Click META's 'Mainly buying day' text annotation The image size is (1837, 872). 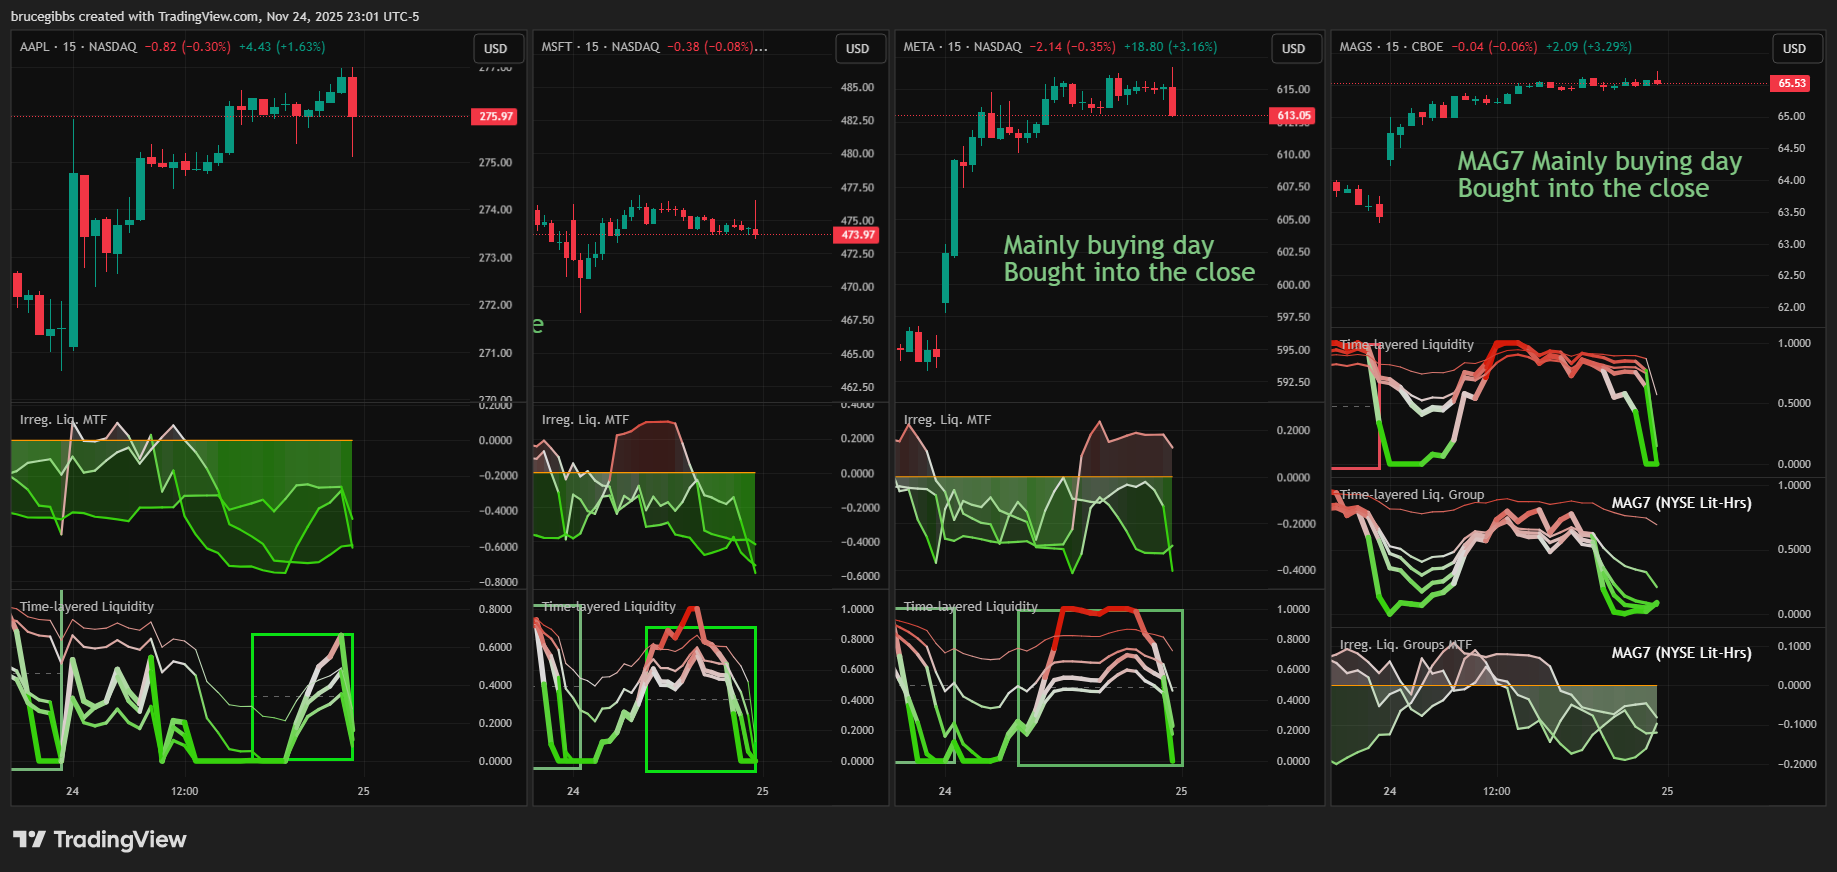[x=1108, y=246]
